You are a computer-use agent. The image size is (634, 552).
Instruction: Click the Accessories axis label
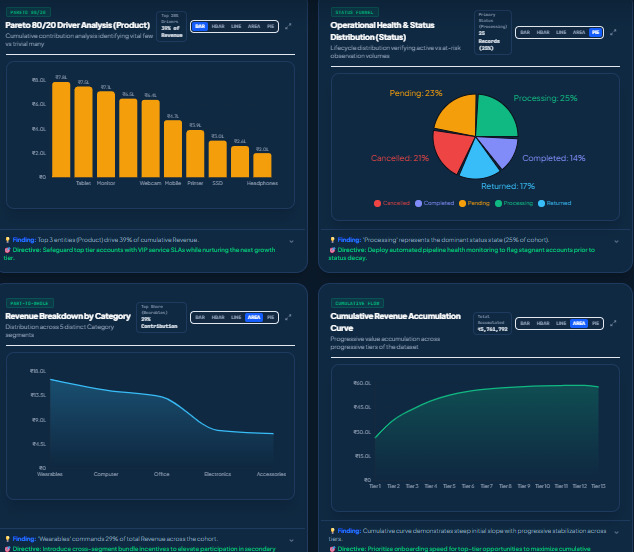(x=271, y=474)
